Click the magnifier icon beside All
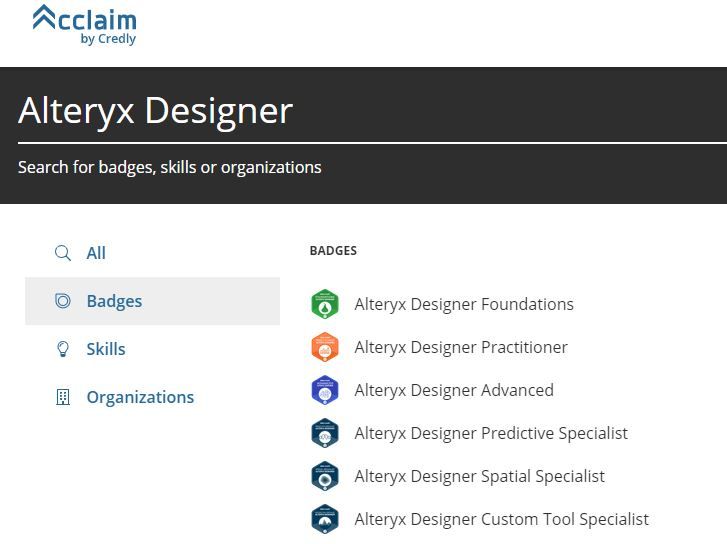 tap(63, 253)
